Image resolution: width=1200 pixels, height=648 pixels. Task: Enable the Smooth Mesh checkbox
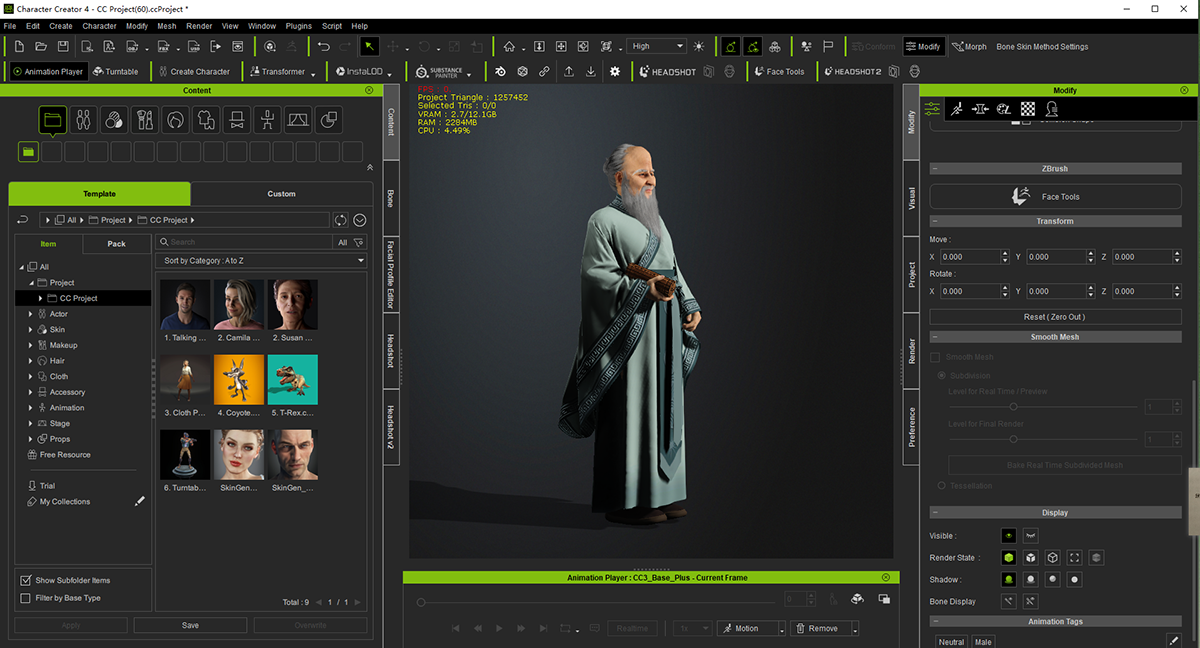[x=936, y=357]
